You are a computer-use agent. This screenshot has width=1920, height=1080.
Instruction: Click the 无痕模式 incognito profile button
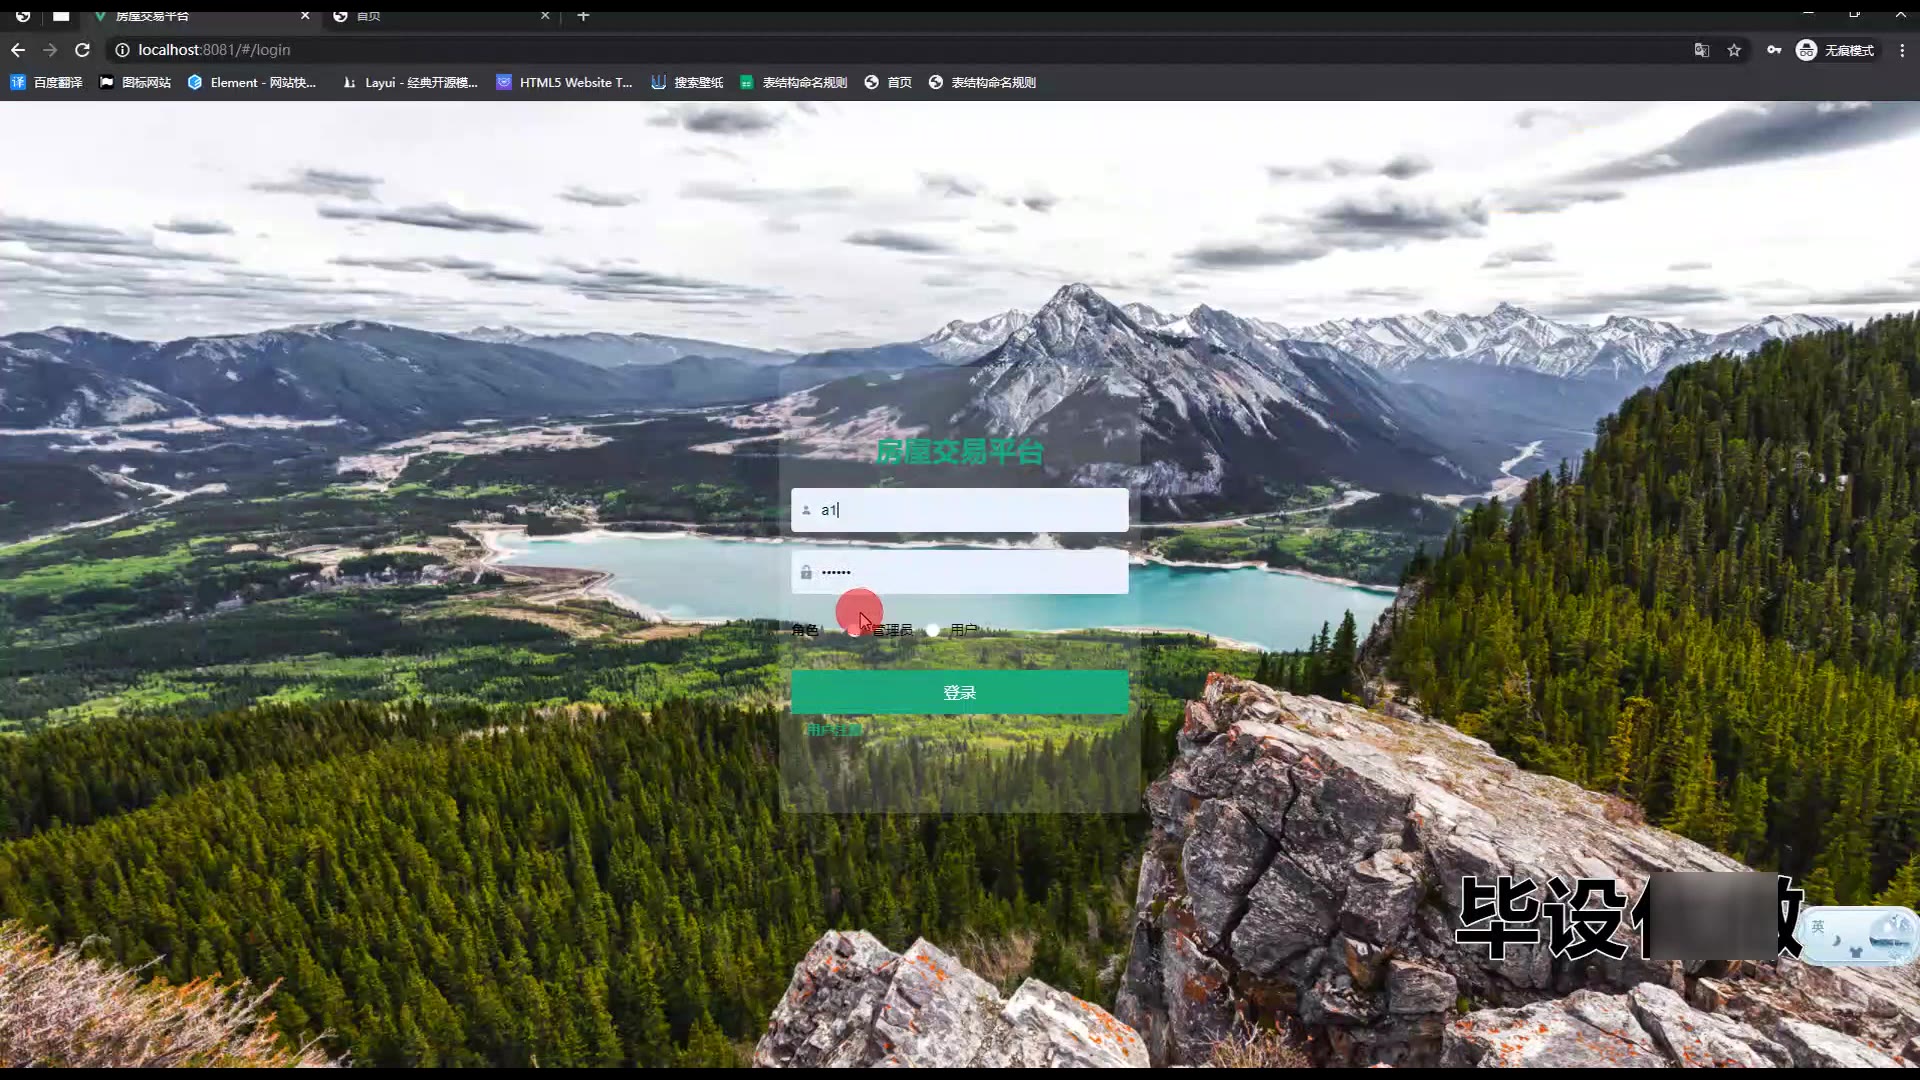coord(1835,50)
